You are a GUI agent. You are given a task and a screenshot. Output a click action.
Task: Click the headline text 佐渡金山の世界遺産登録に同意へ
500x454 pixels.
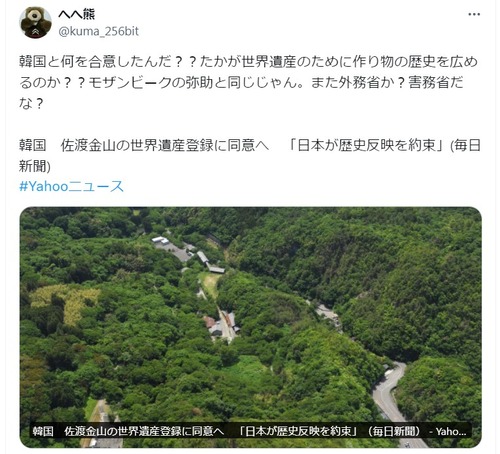pyautogui.click(x=165, y=145)
